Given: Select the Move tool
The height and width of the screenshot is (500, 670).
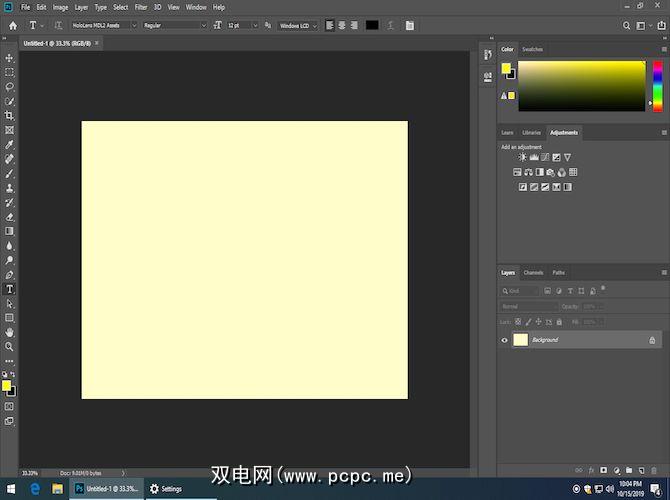Looking at the screenshot, I should pos(10,58).
